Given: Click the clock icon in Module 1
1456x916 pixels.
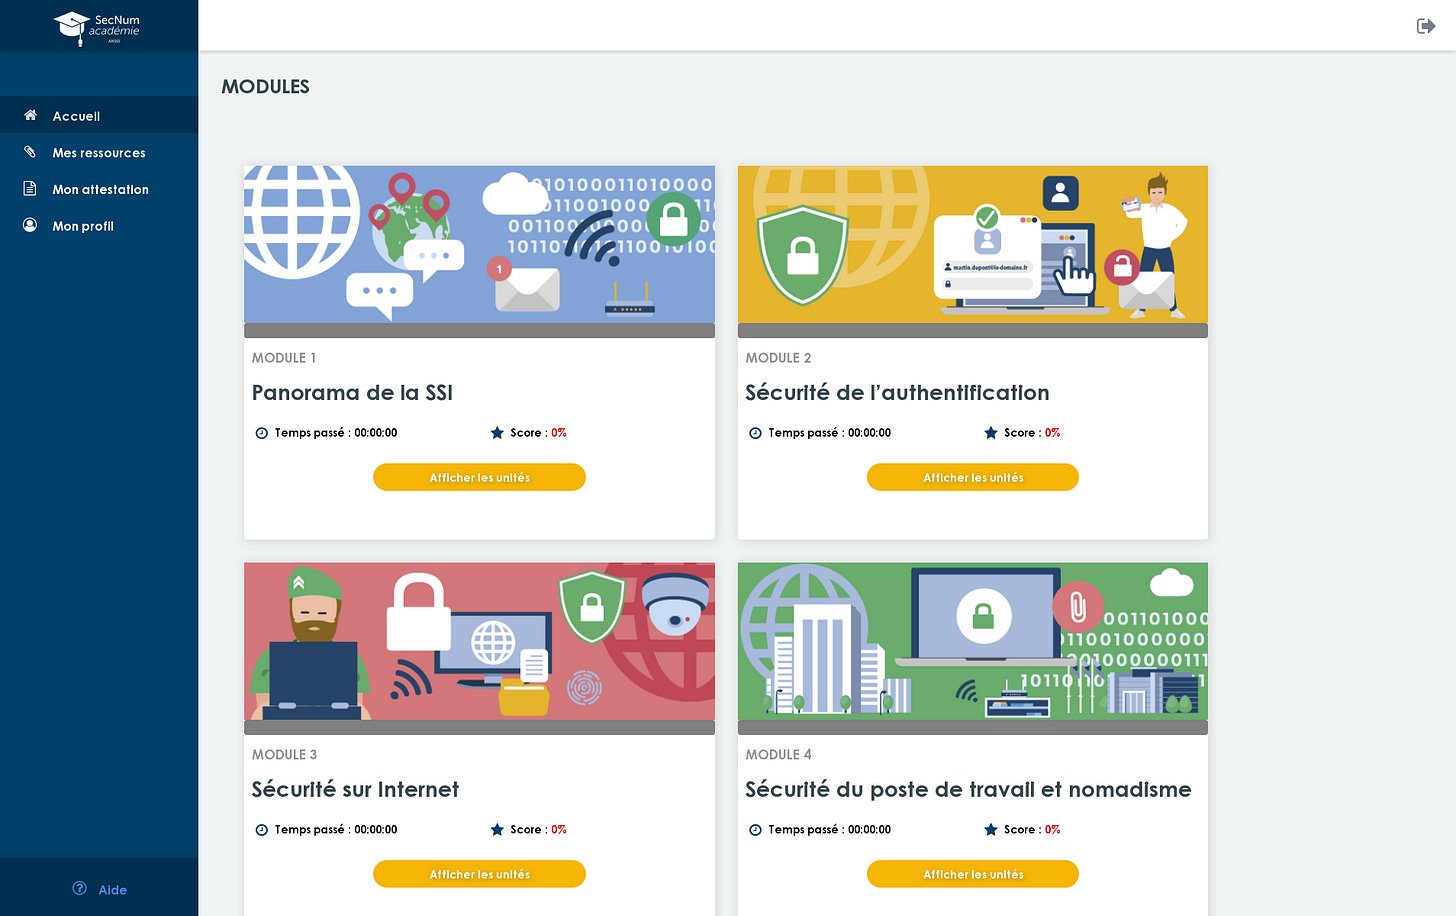Looking at the screenshot, I should 262,433.
